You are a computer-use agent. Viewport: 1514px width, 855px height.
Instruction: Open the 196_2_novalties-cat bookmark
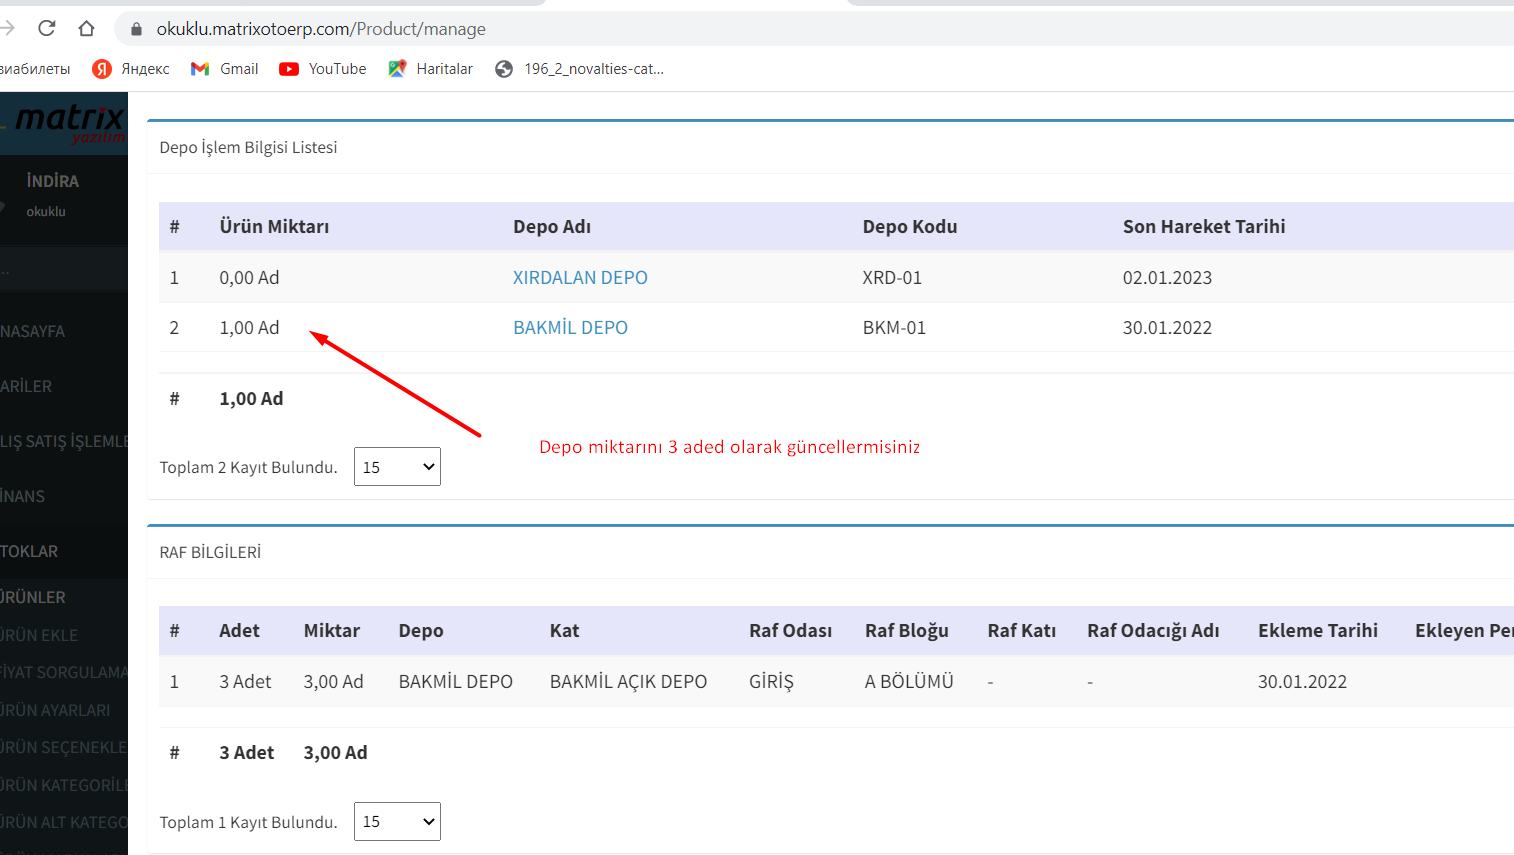pyautogui.click(x=580, y=69)
